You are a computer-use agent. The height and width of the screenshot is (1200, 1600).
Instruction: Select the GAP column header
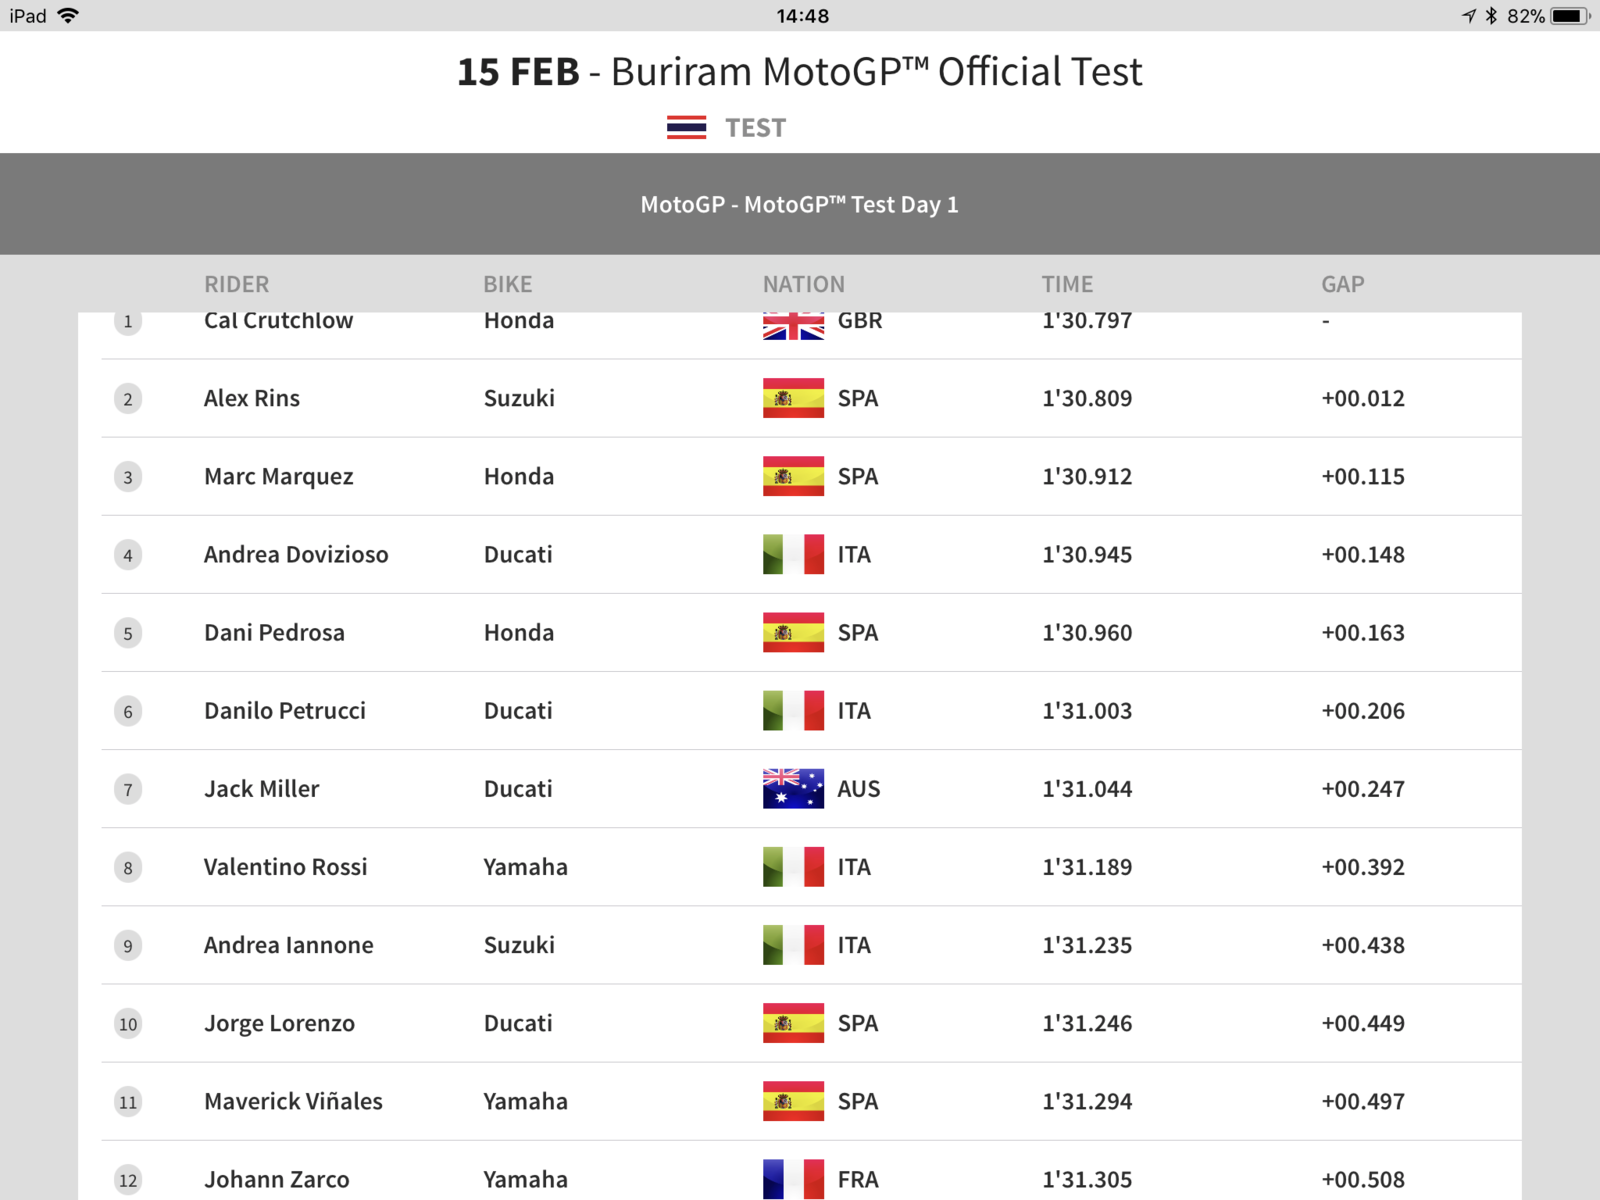1343,284
